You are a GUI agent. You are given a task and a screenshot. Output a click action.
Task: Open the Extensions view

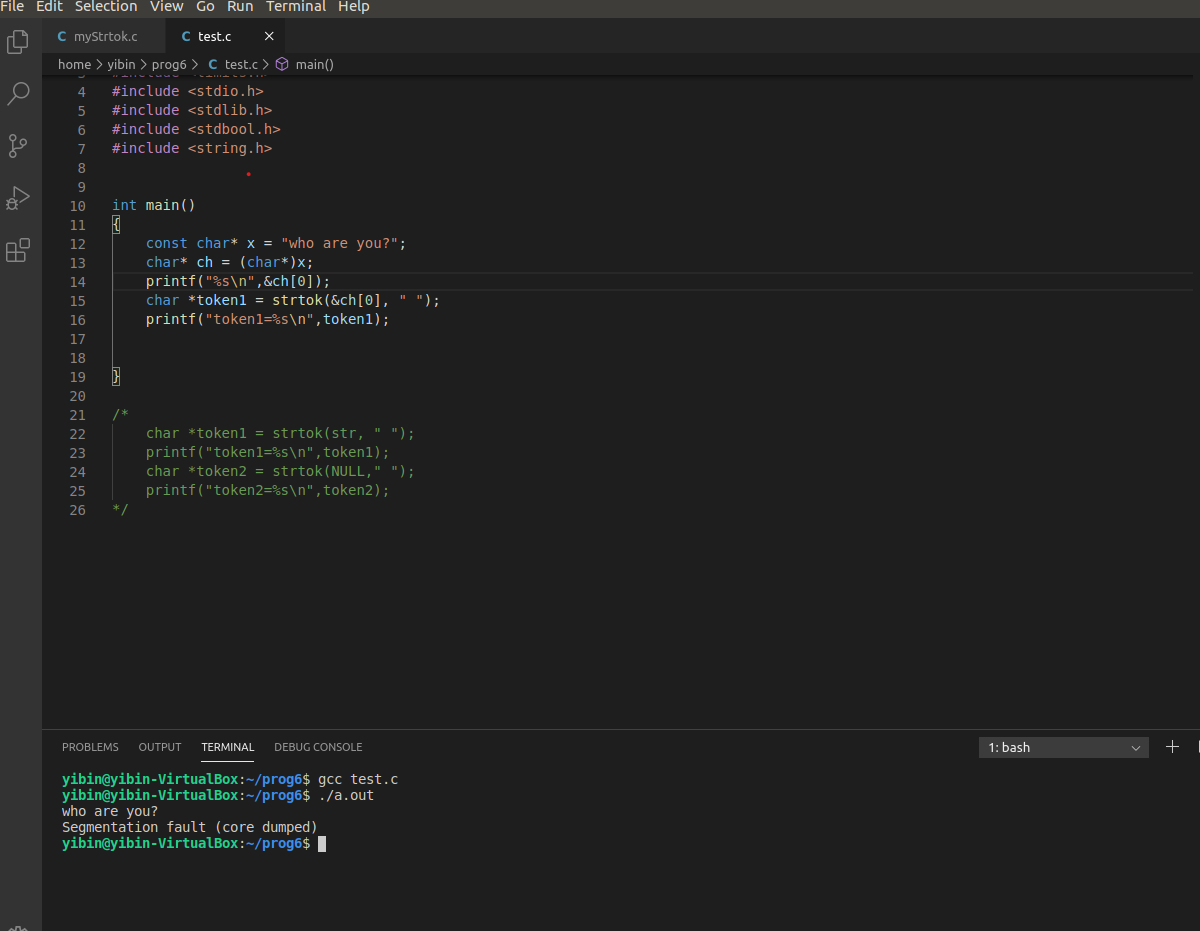tap(18, 250)
